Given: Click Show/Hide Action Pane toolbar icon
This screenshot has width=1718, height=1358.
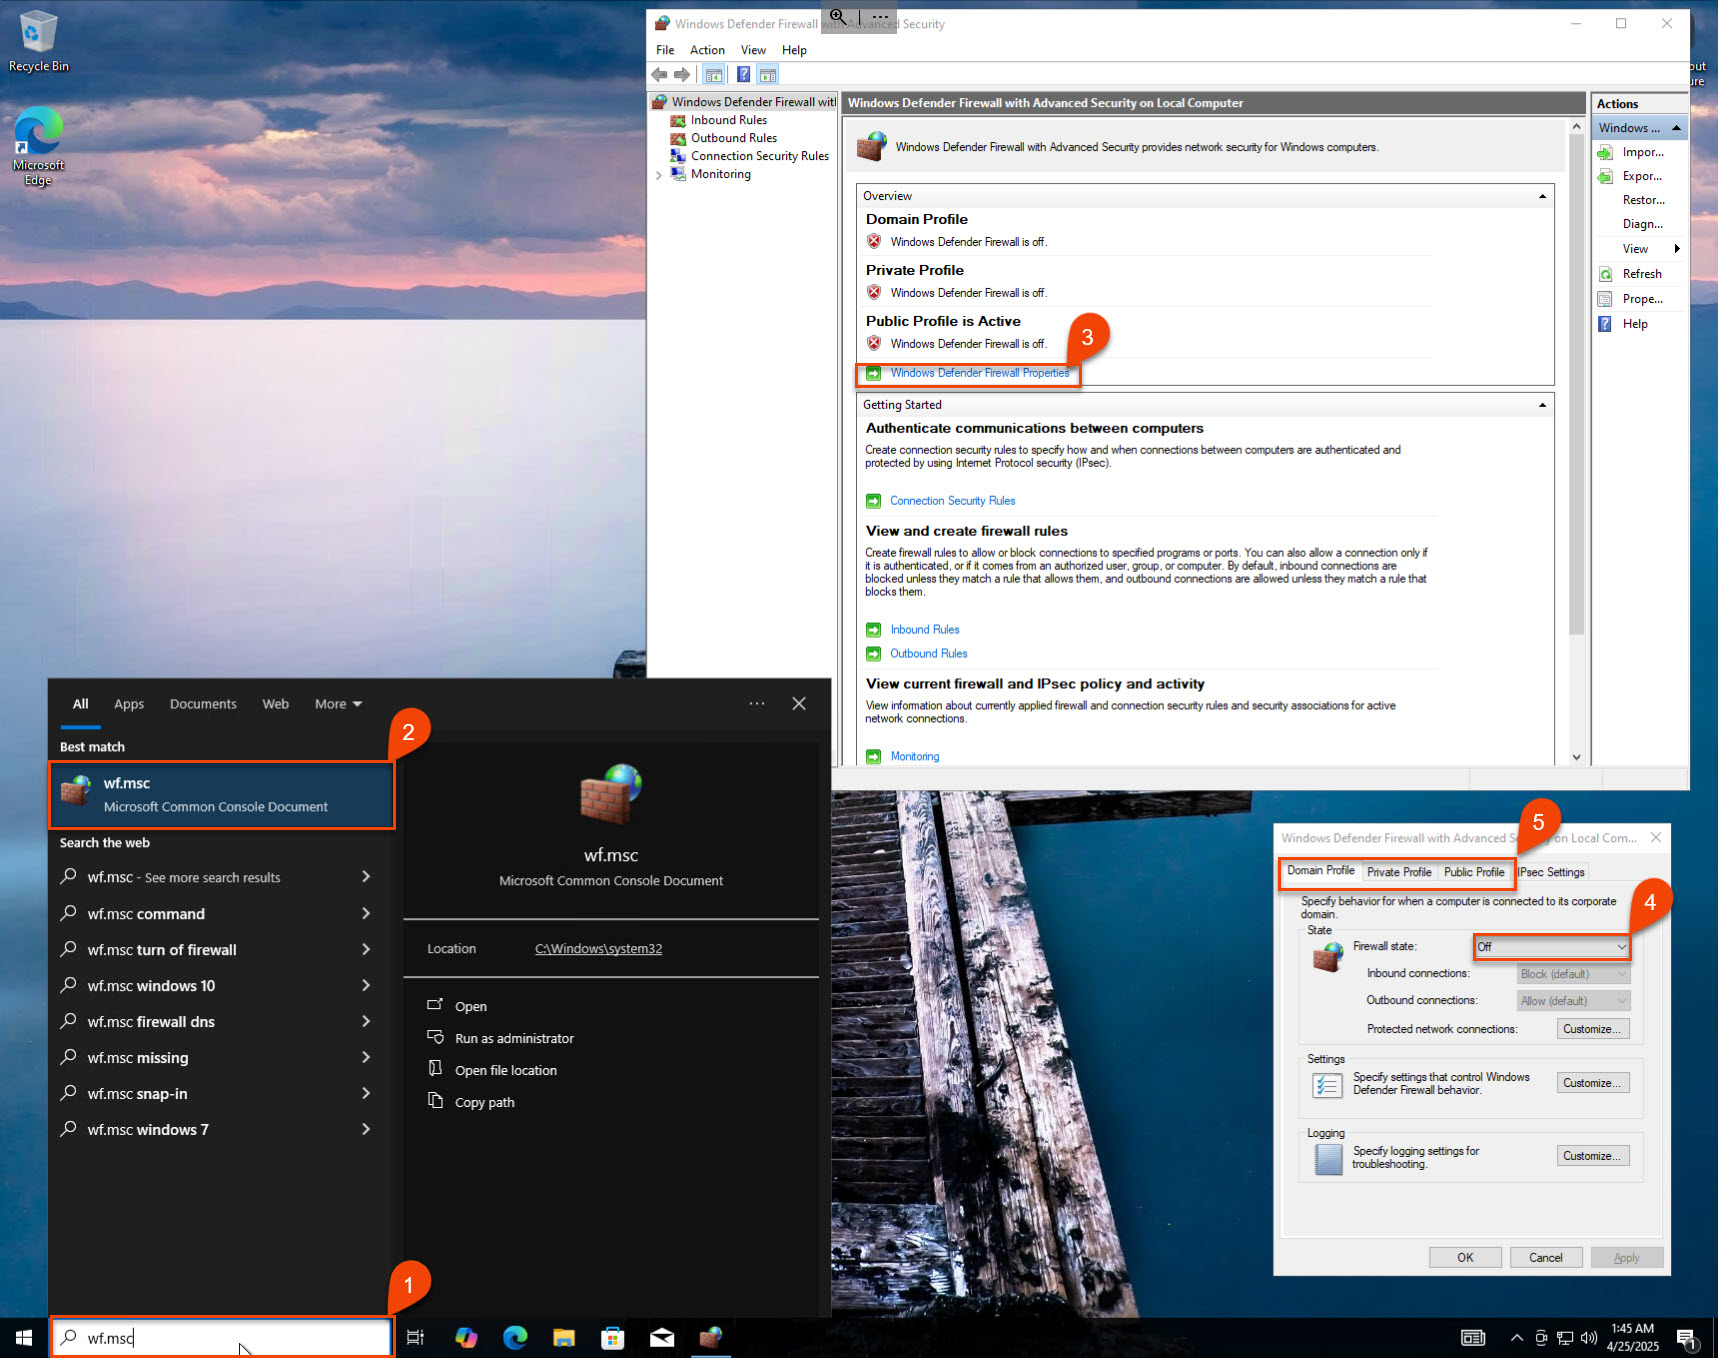Looking at the screenshot, I should [x=768, y=75].
